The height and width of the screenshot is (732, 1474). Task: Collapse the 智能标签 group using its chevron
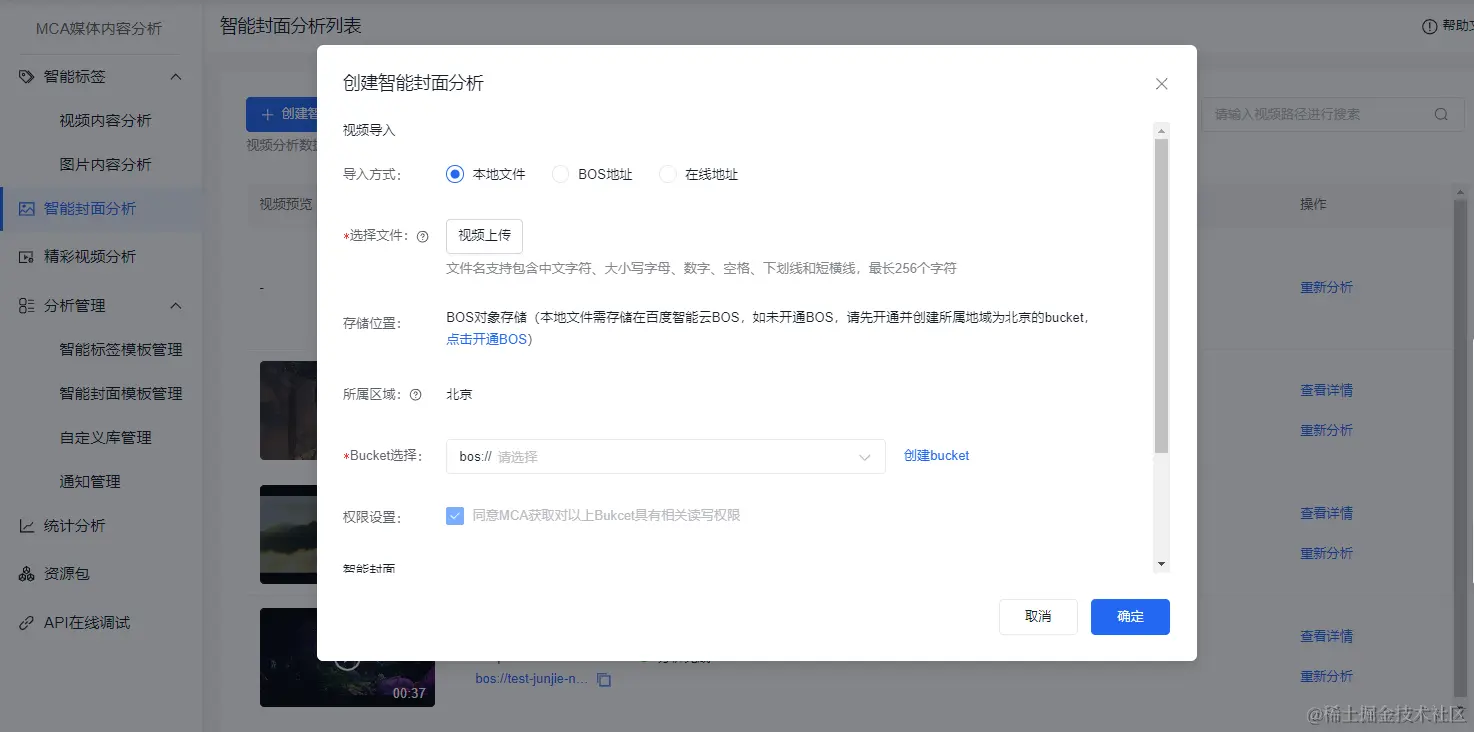tap(176, 77)
